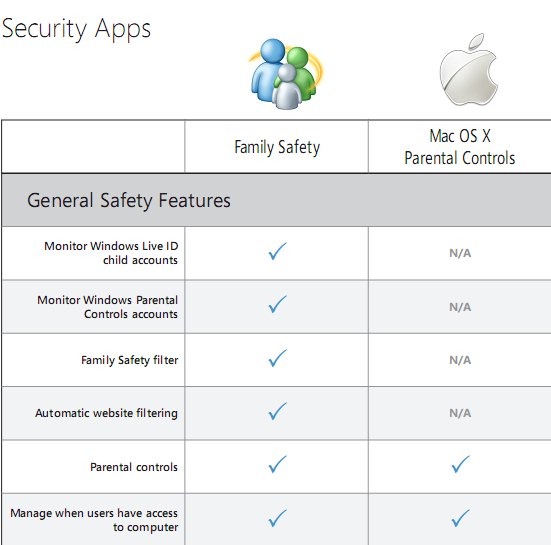Select the Monitor Windows Live ID child accounts label
The width and height of the screenshot is (551, 545).
click(x=111, y=253)
